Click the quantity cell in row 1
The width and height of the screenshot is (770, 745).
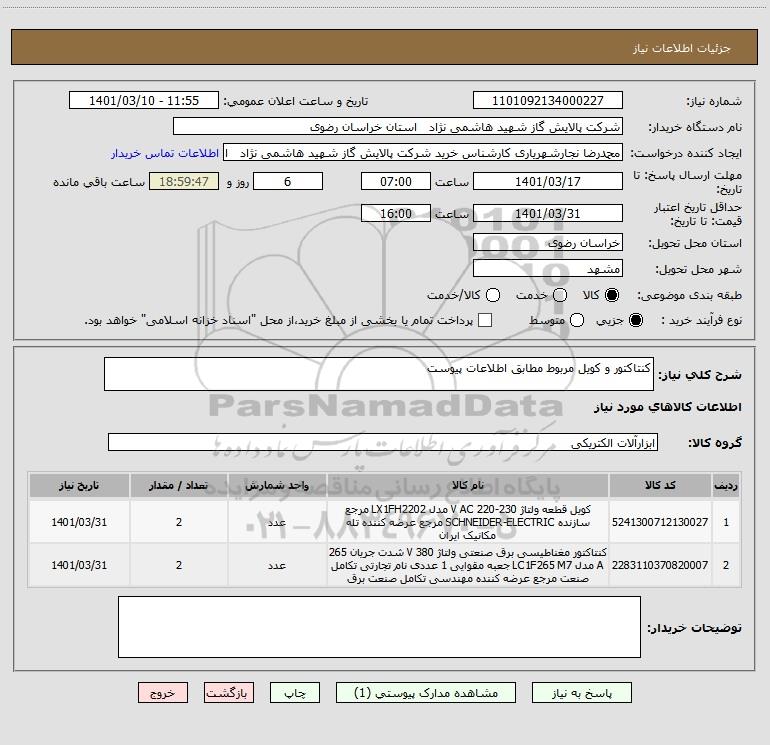pos(178,522)
